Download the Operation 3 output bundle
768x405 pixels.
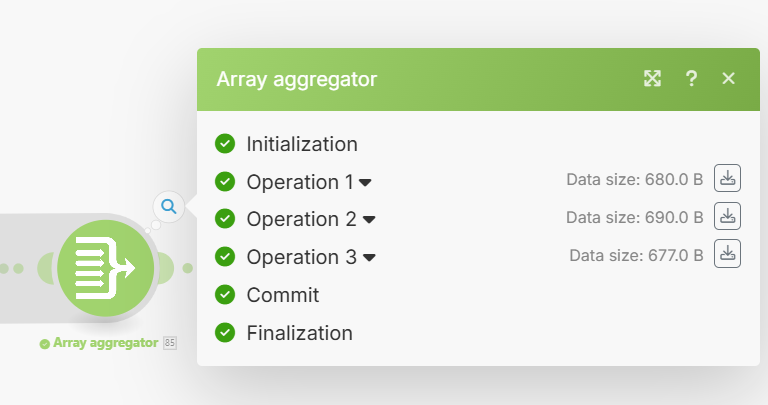[x=728, y=254]
